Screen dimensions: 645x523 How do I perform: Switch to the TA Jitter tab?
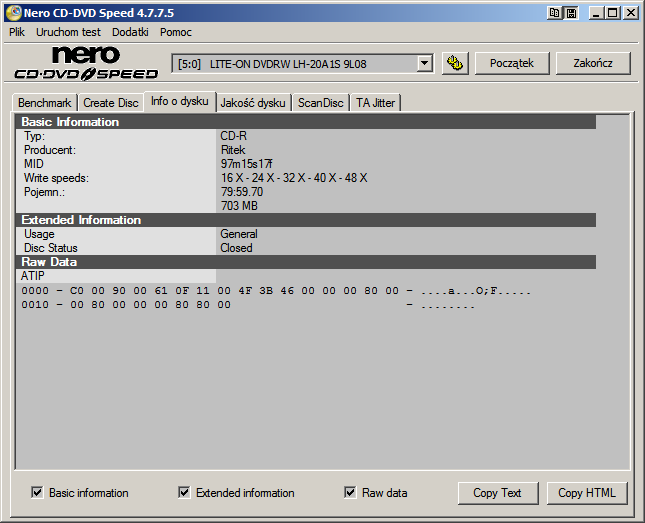(375, 102)
